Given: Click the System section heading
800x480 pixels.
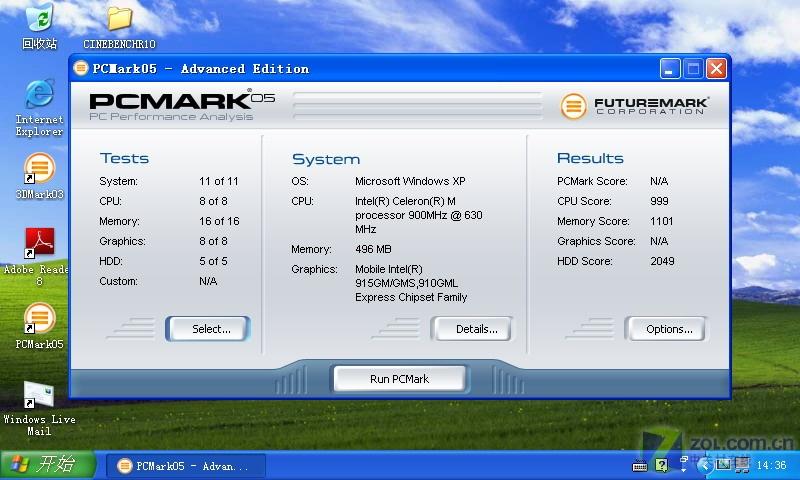Looking at the screenshot, I should pos(326,159).
